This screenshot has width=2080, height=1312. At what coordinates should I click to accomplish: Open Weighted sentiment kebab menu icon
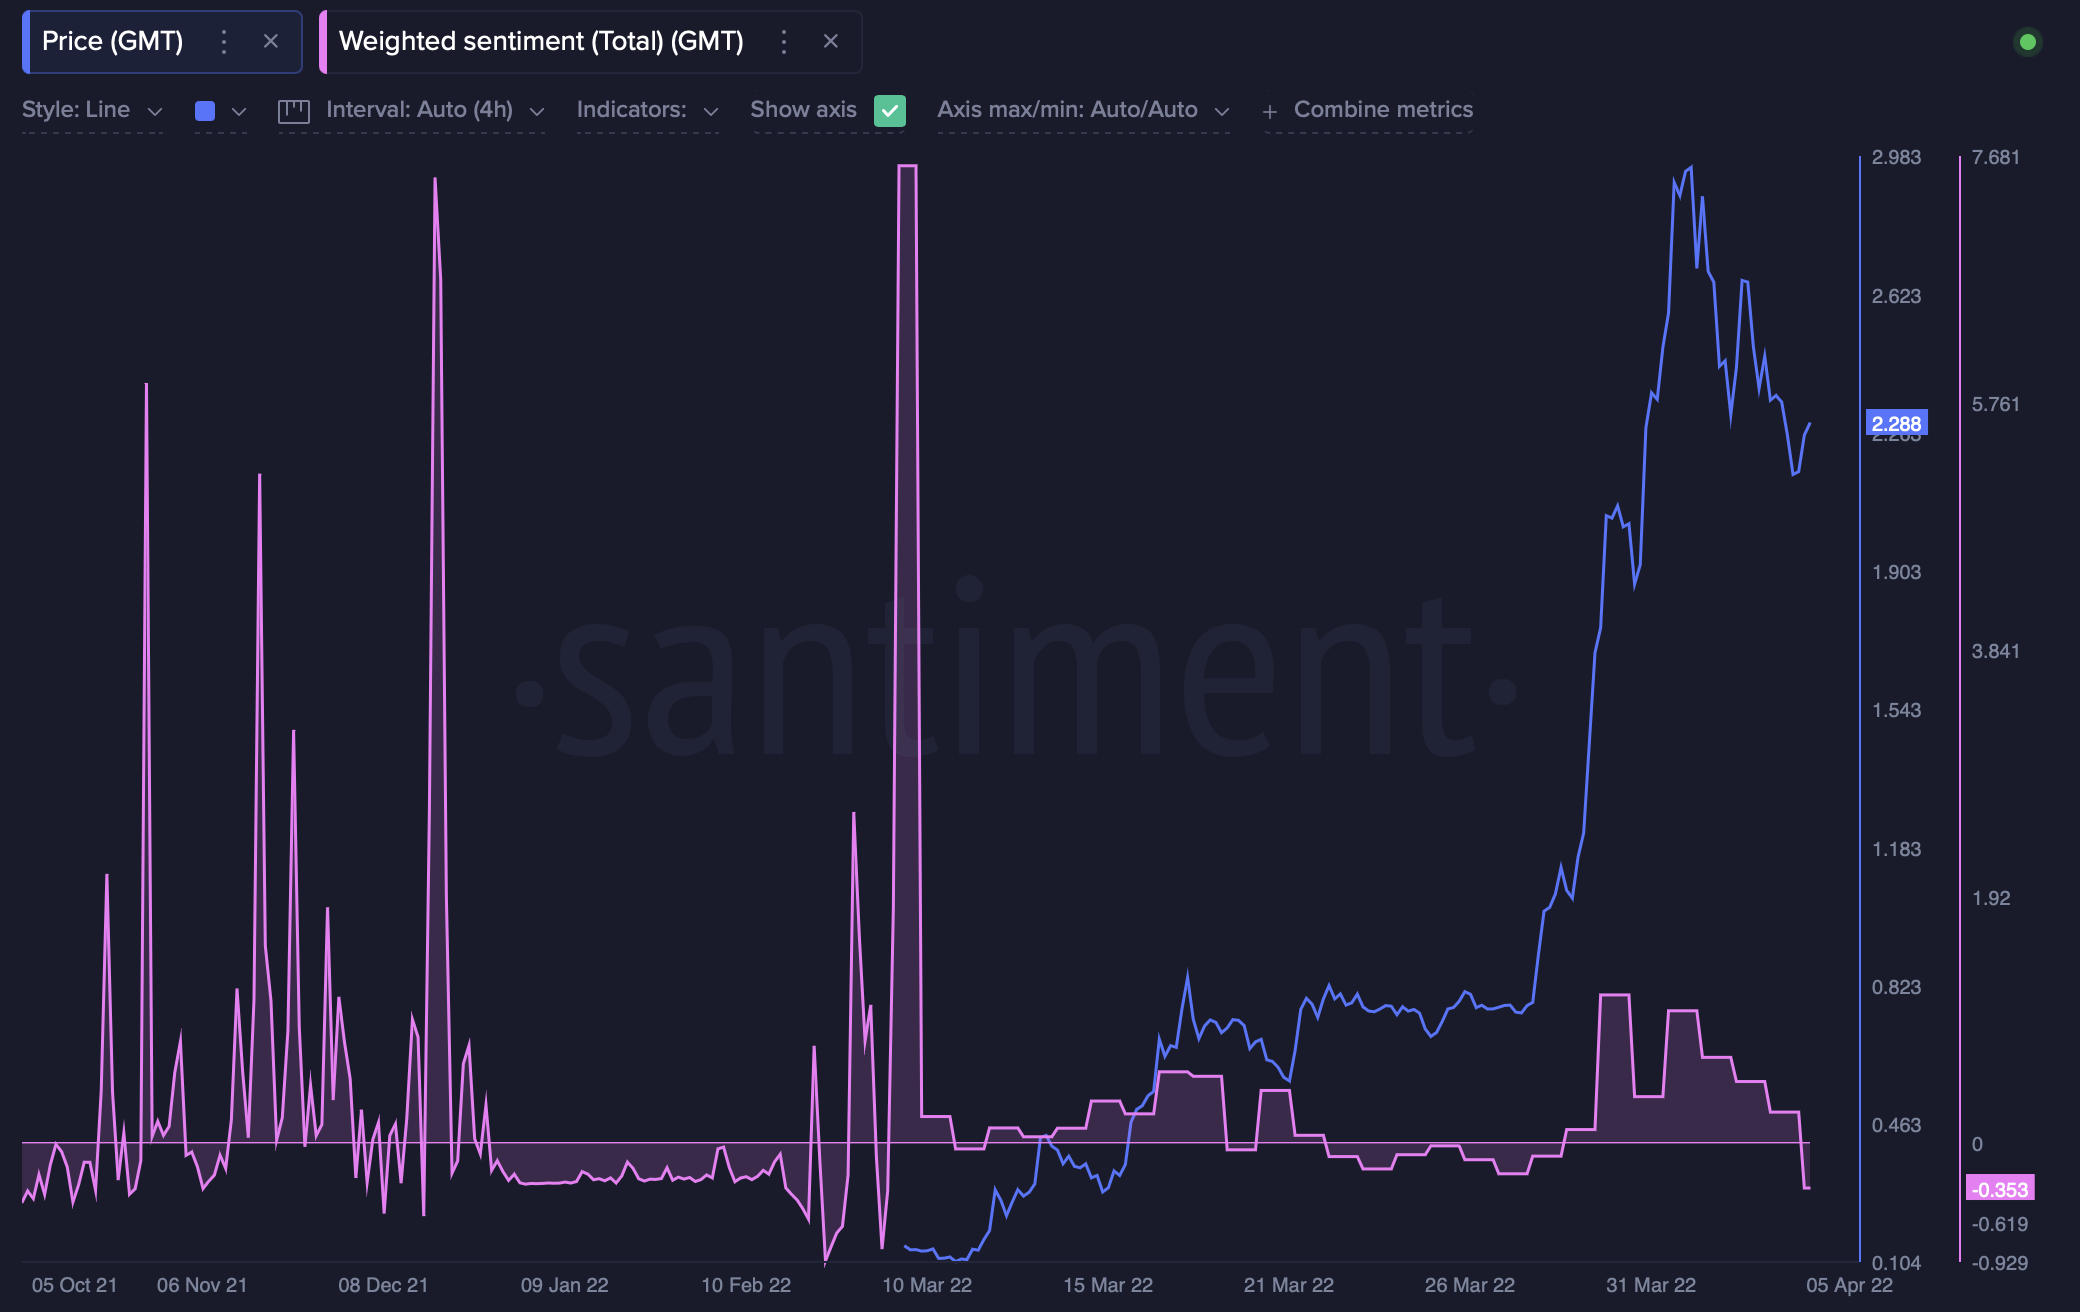click(784, 42)
